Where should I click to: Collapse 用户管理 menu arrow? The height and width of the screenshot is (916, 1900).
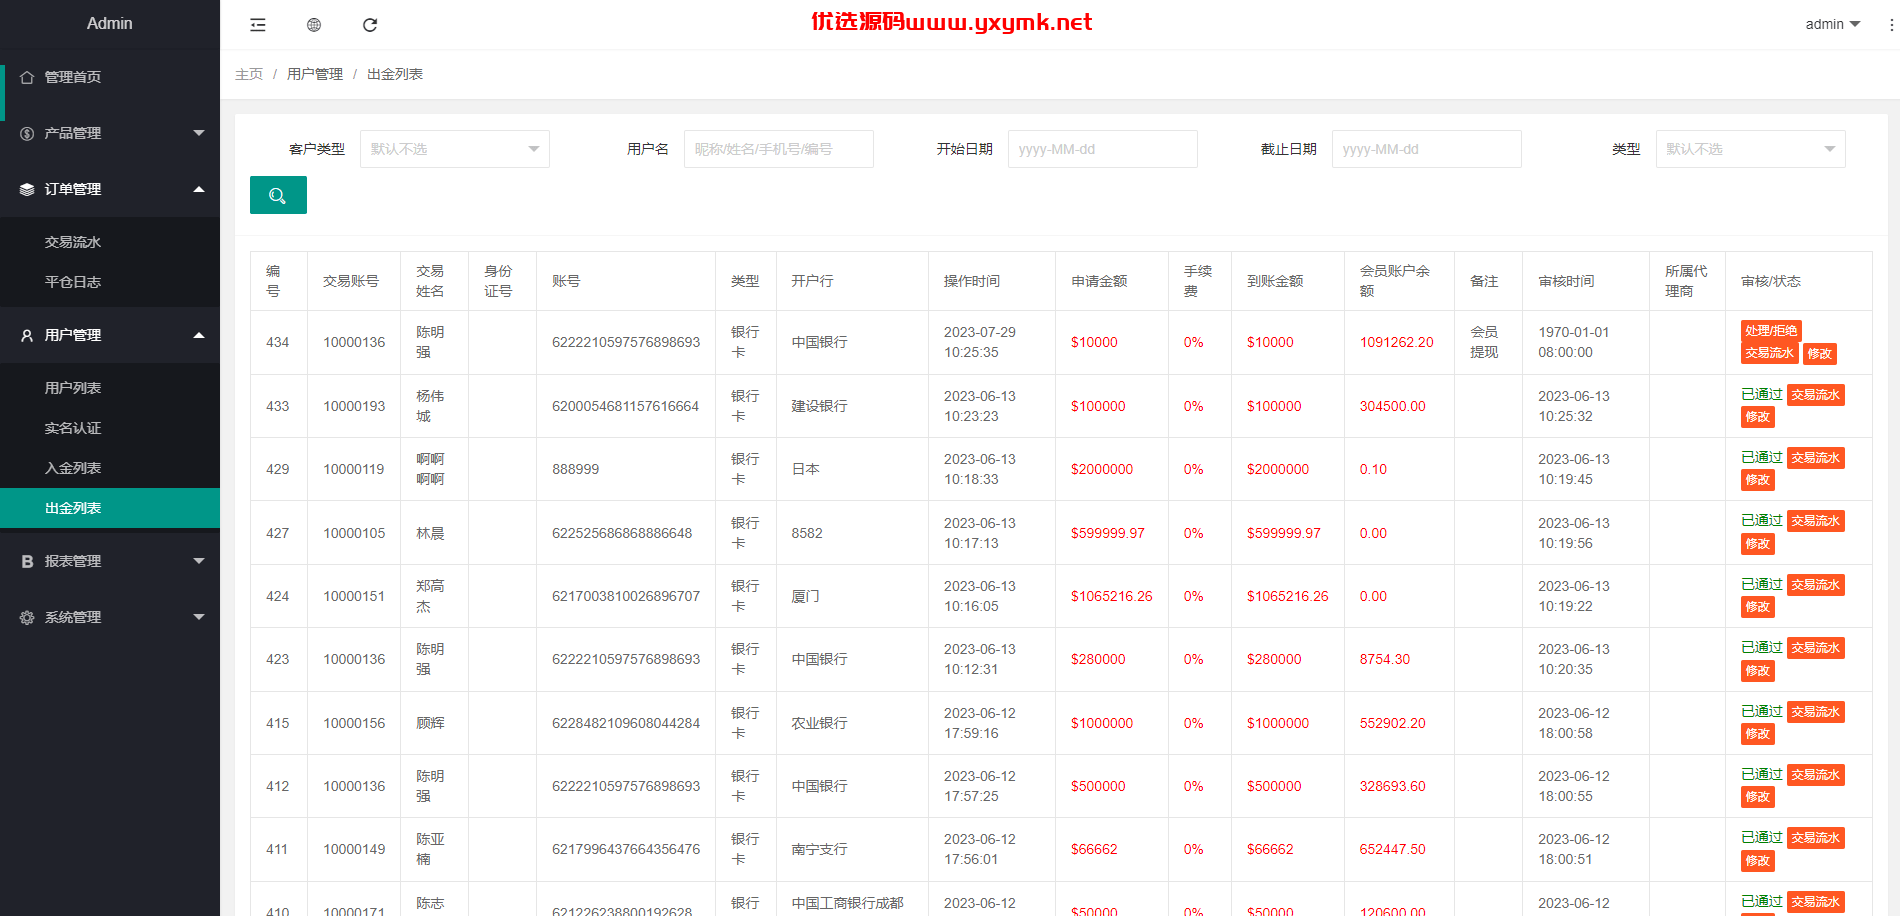[199, 335]
